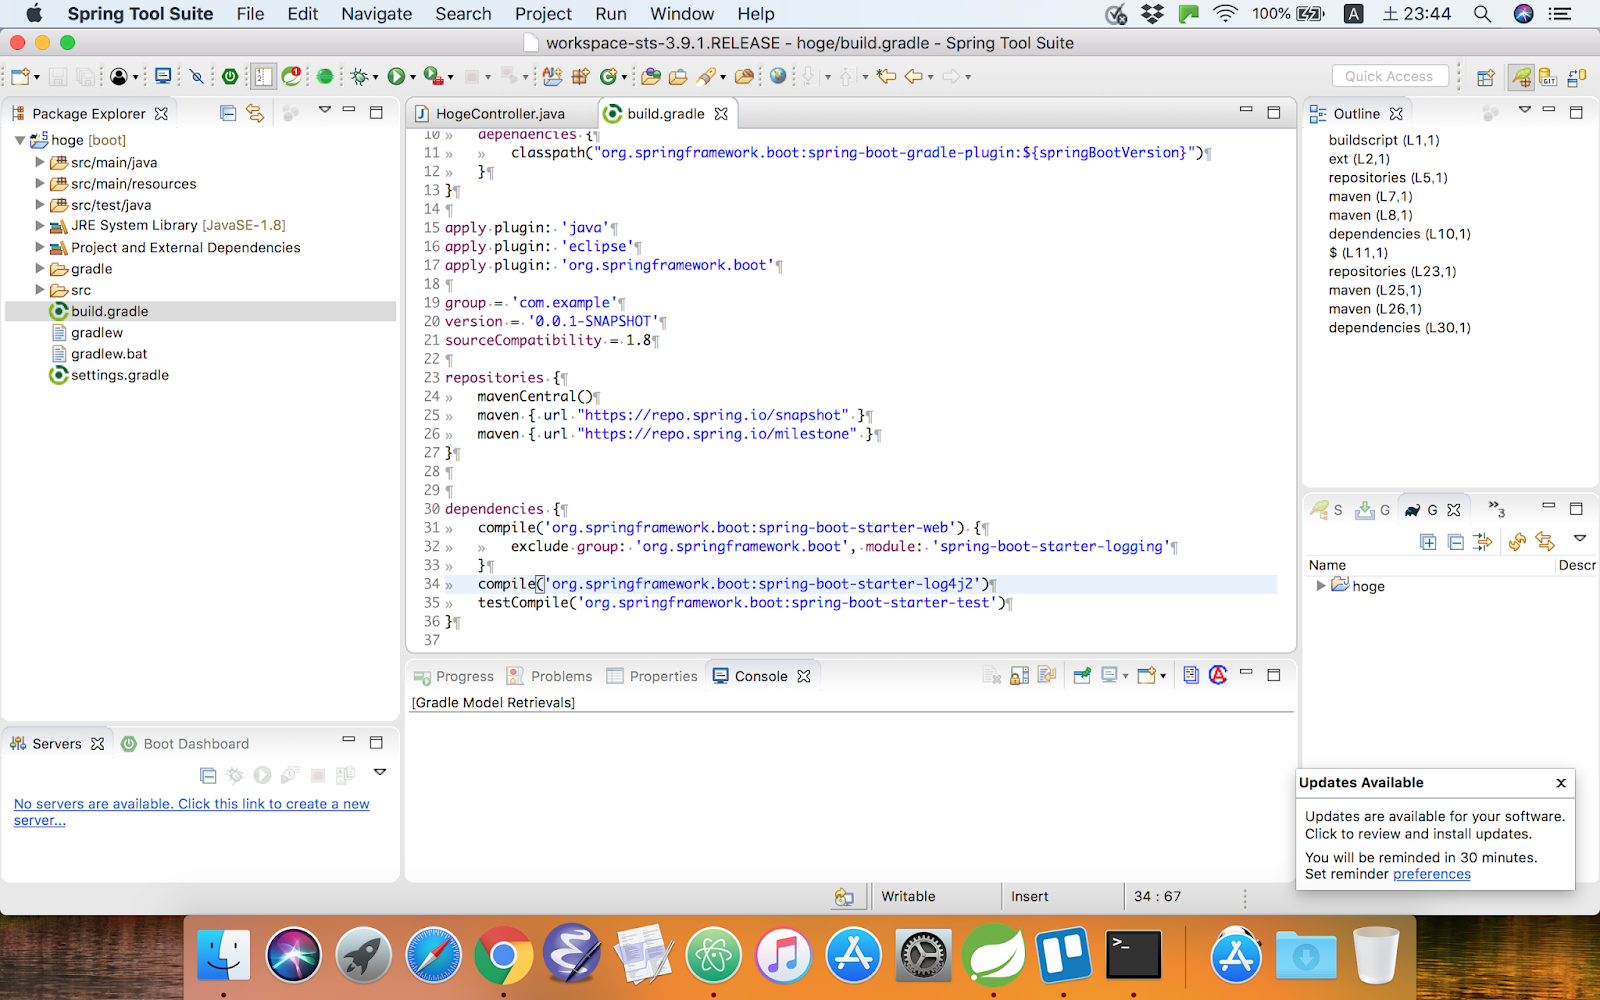This screenshot has height=1000, width=1600.
Task: Click the link to create a new server
Action: (x=191, y=803)
